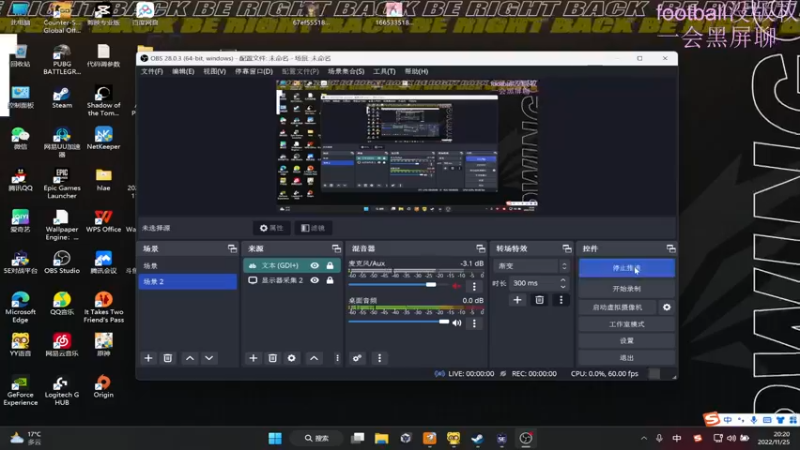Open the 视图(V) menu
The width and height of the screenshot is (800, 450).
coord(214,71)
